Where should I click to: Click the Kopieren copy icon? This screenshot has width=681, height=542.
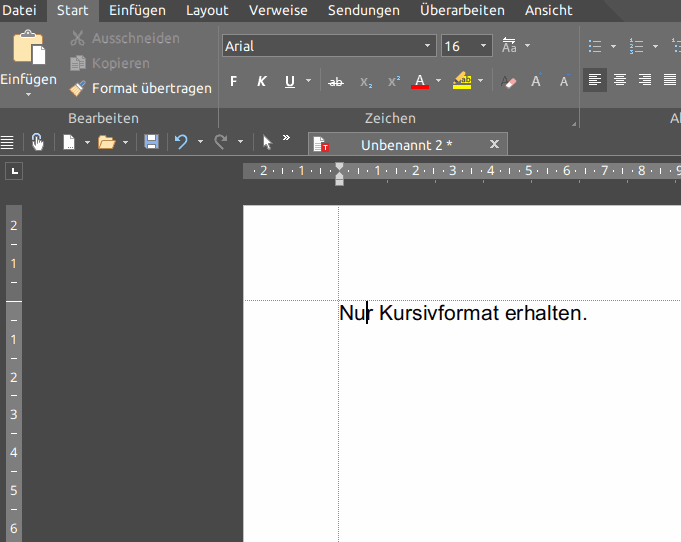coord(78,63)
